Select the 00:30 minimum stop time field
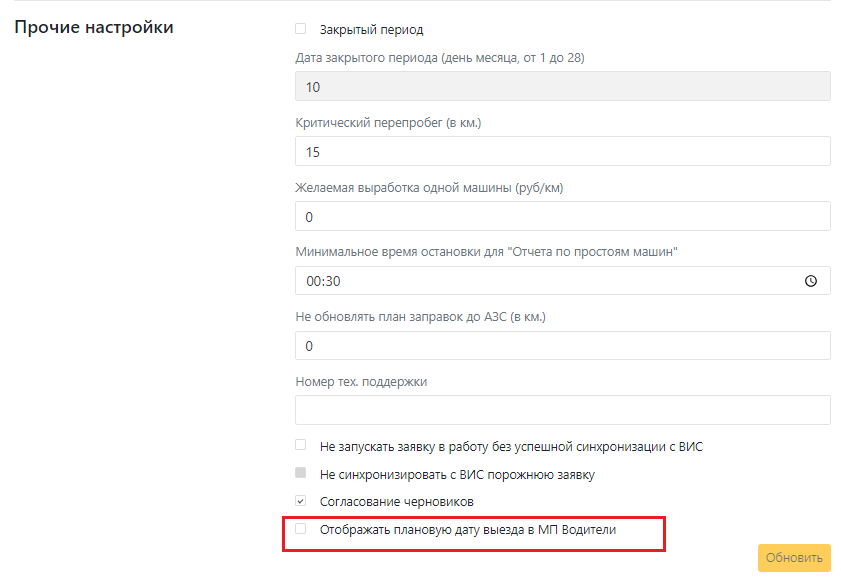This screenshot has width=841, height=586. click(563, 281)
